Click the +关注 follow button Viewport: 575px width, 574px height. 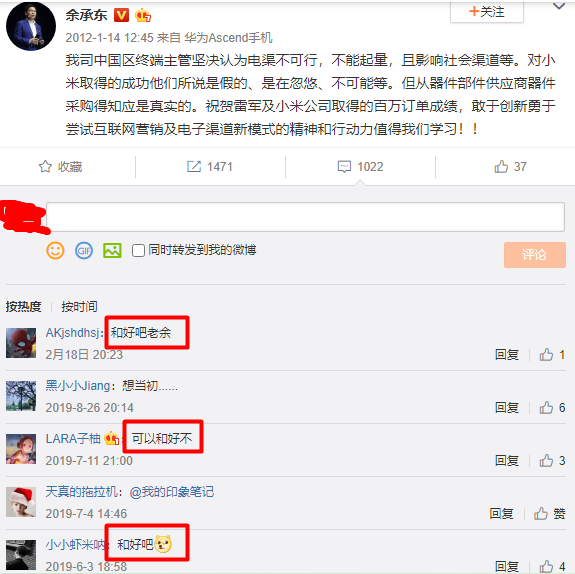487,11
